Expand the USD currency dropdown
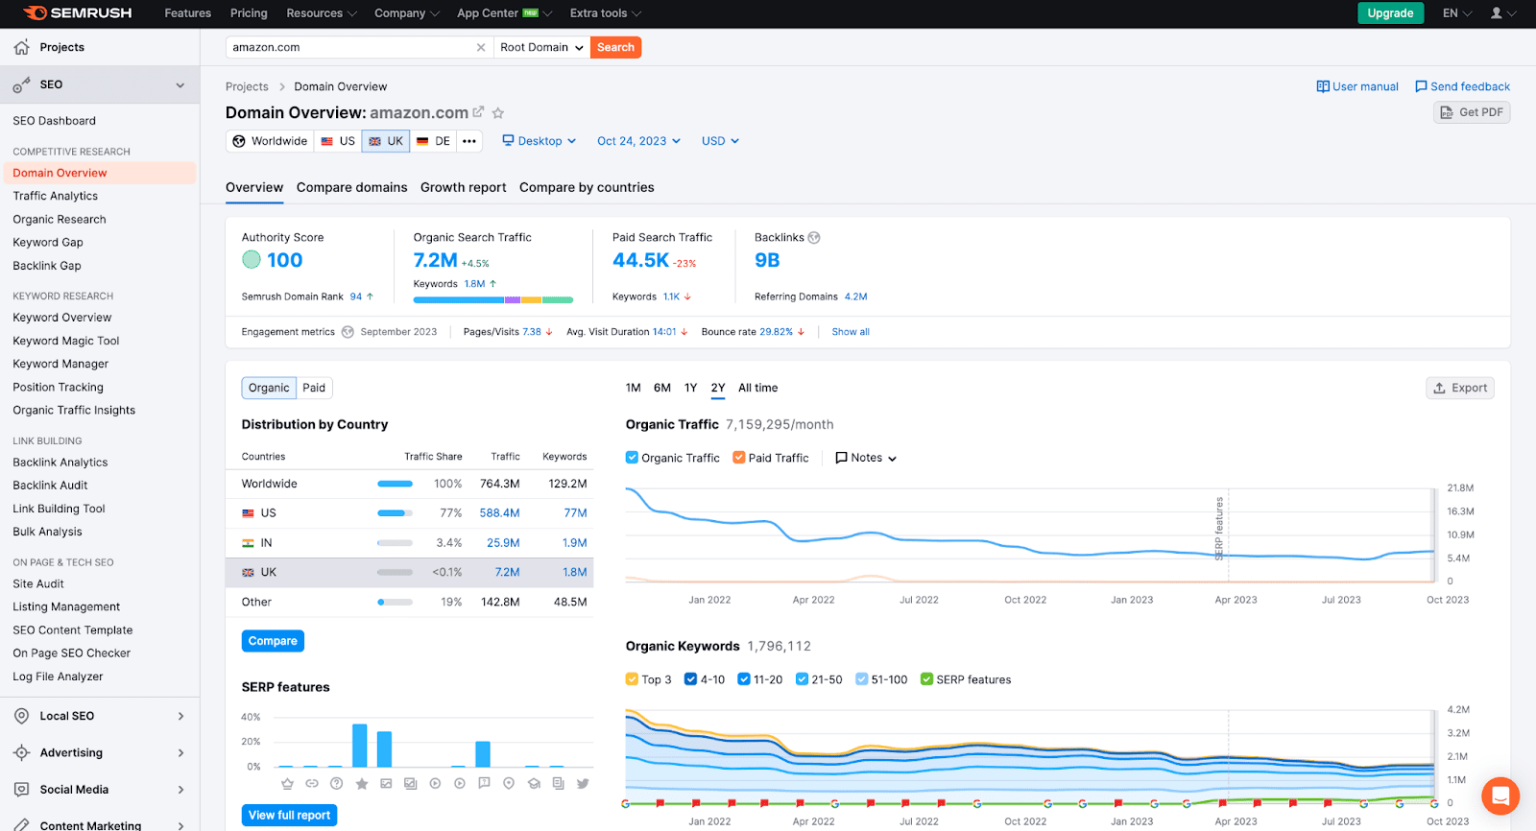This screenshot has width=1536, height=831. click(719, 140)
